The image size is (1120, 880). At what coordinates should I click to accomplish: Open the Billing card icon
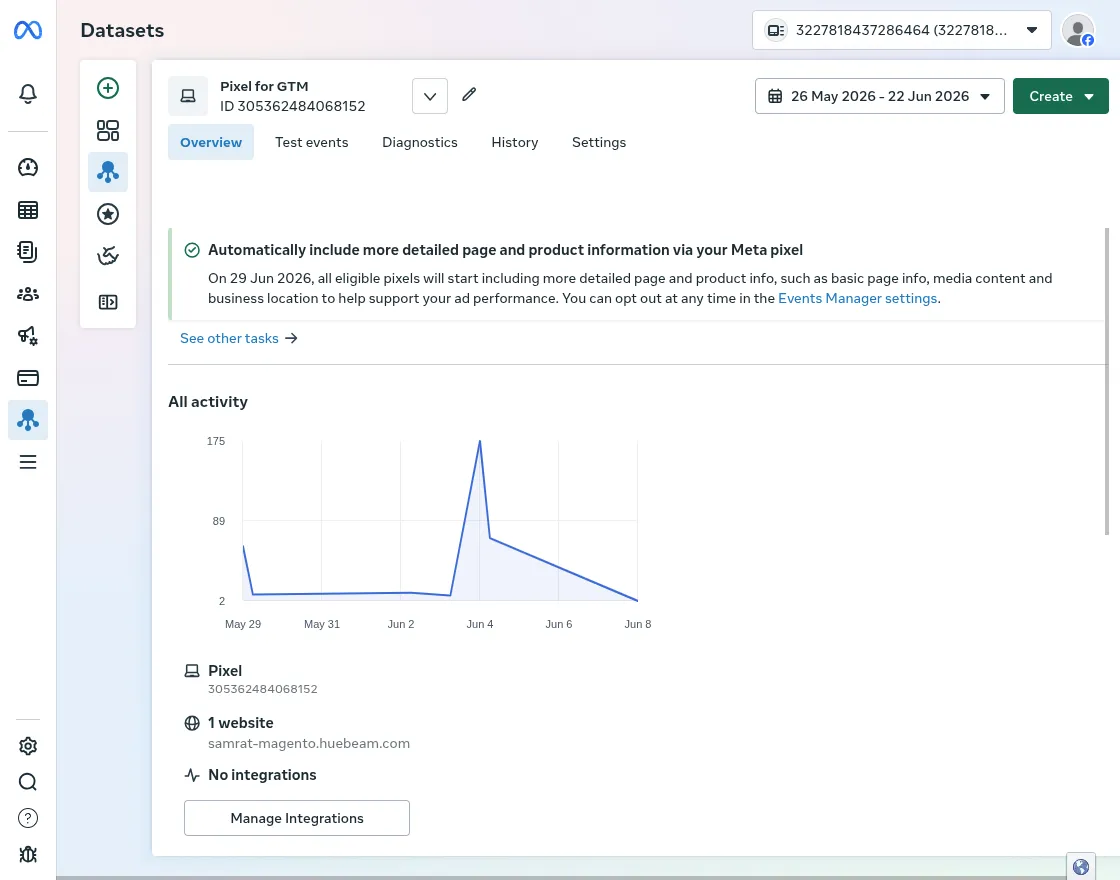pyautogui.click(x=28, y=378)
